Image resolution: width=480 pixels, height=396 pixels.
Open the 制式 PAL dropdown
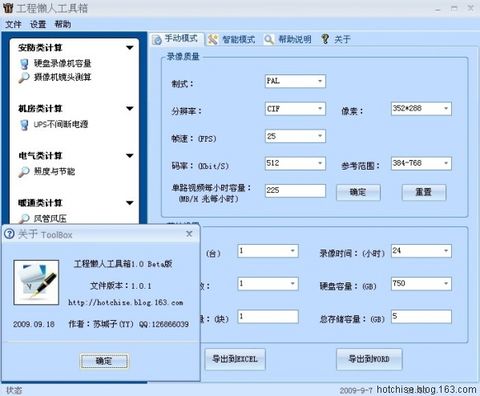coord(320,81)
